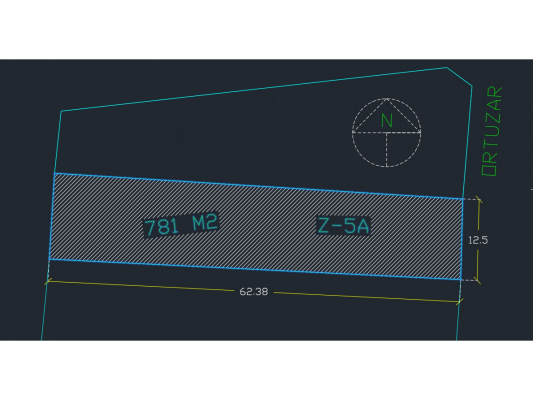The width and height of the screenshot is (533, 400).
Task: Click the bottom tick of 12.5 dimension
Action: pos(478,281)
